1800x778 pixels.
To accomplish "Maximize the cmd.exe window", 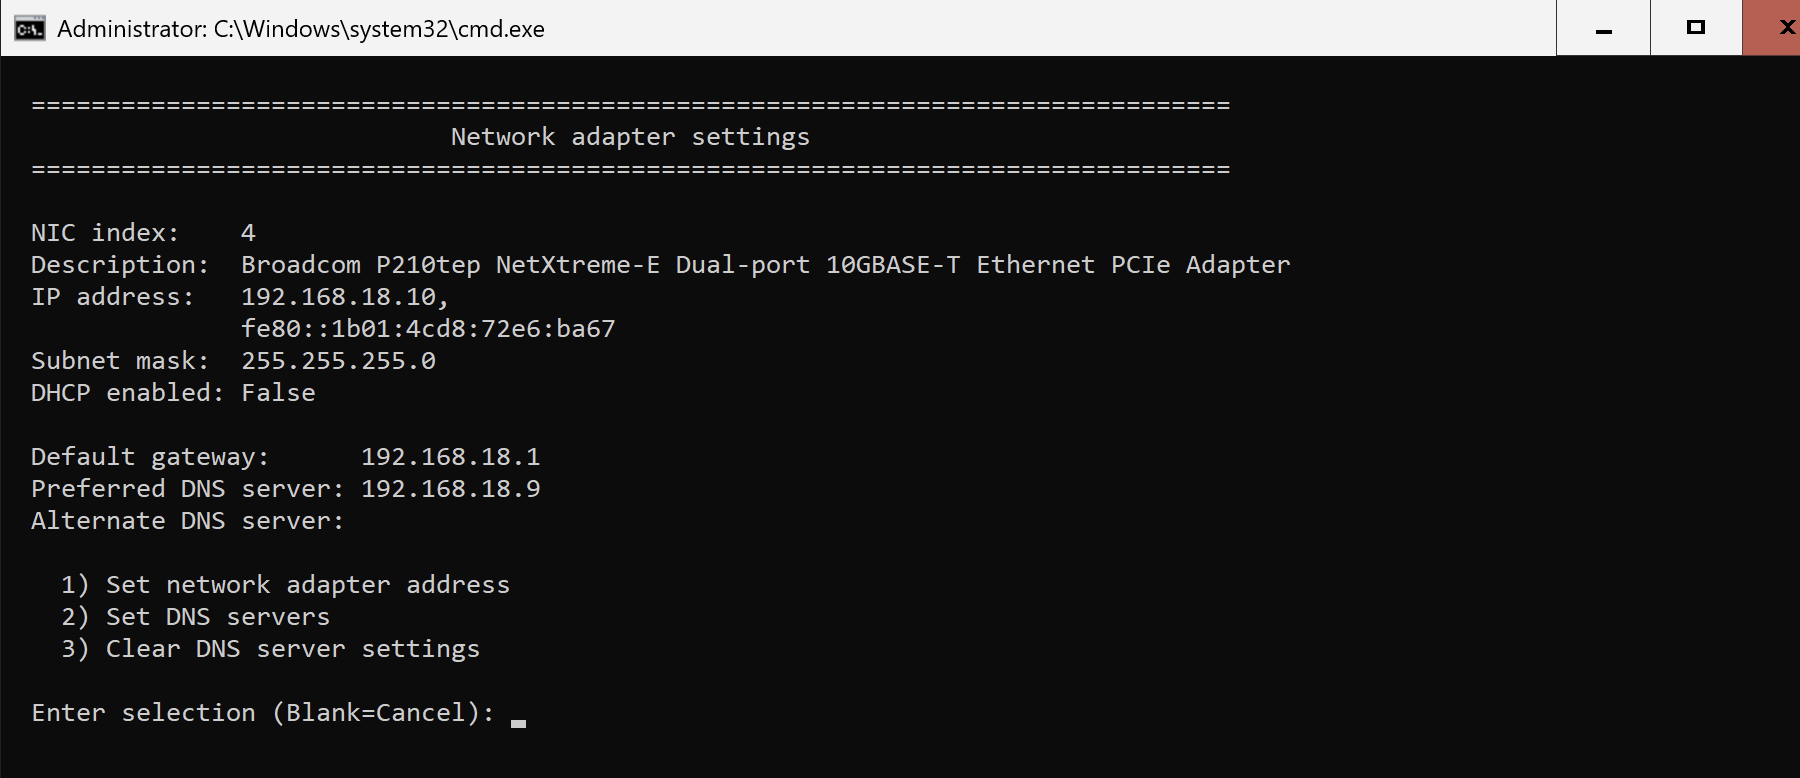I will click(x=1696, y=28).
